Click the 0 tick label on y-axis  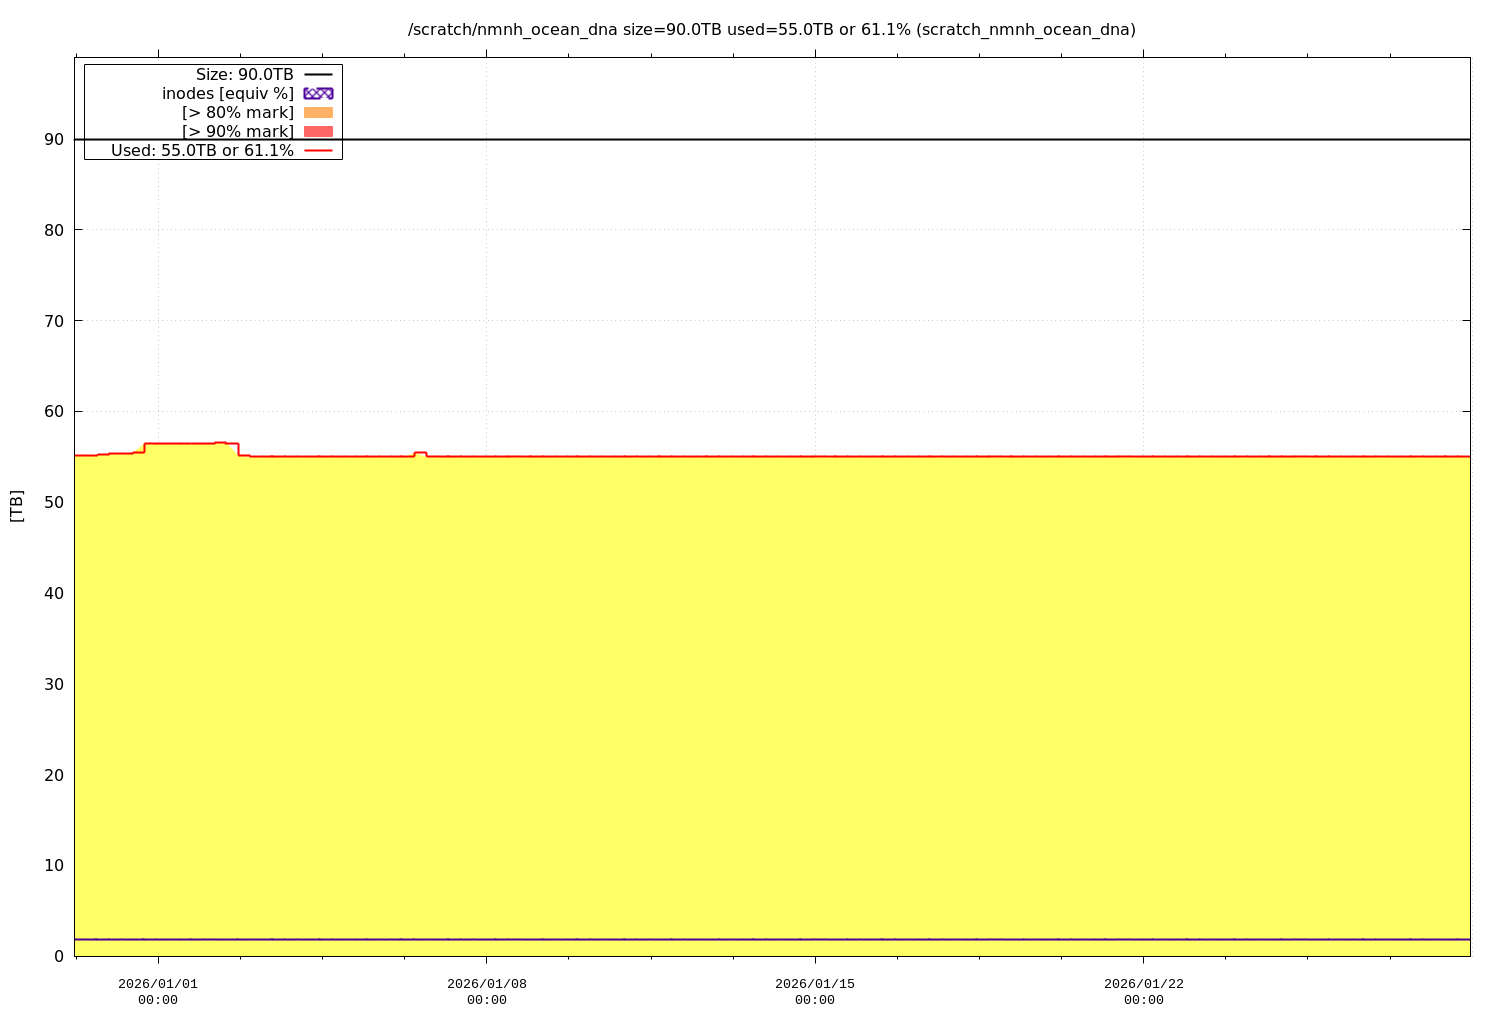pyautogui.click(x=59, y=956)
